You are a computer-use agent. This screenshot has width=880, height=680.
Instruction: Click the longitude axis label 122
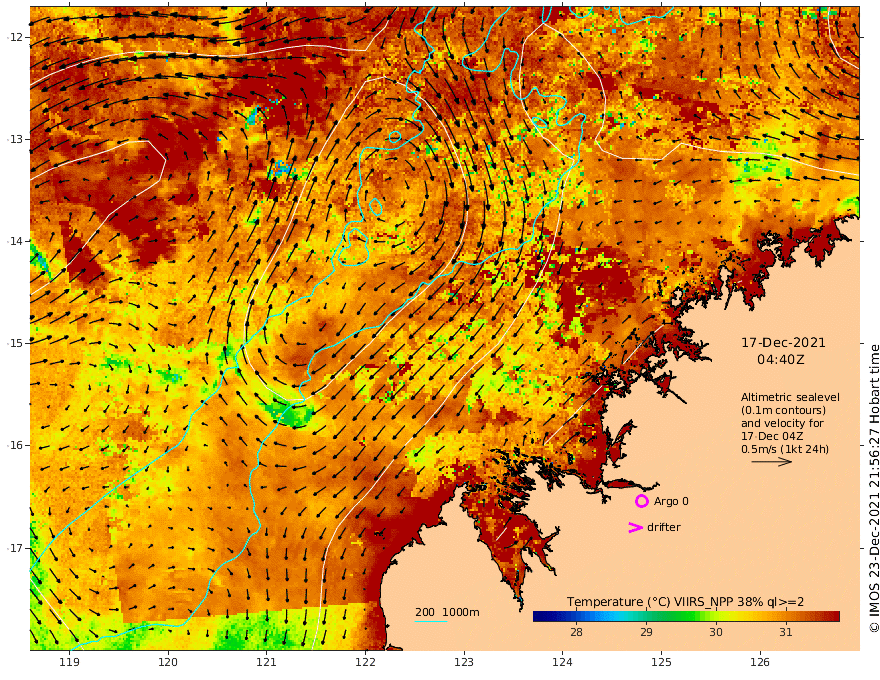coord(365,662)
